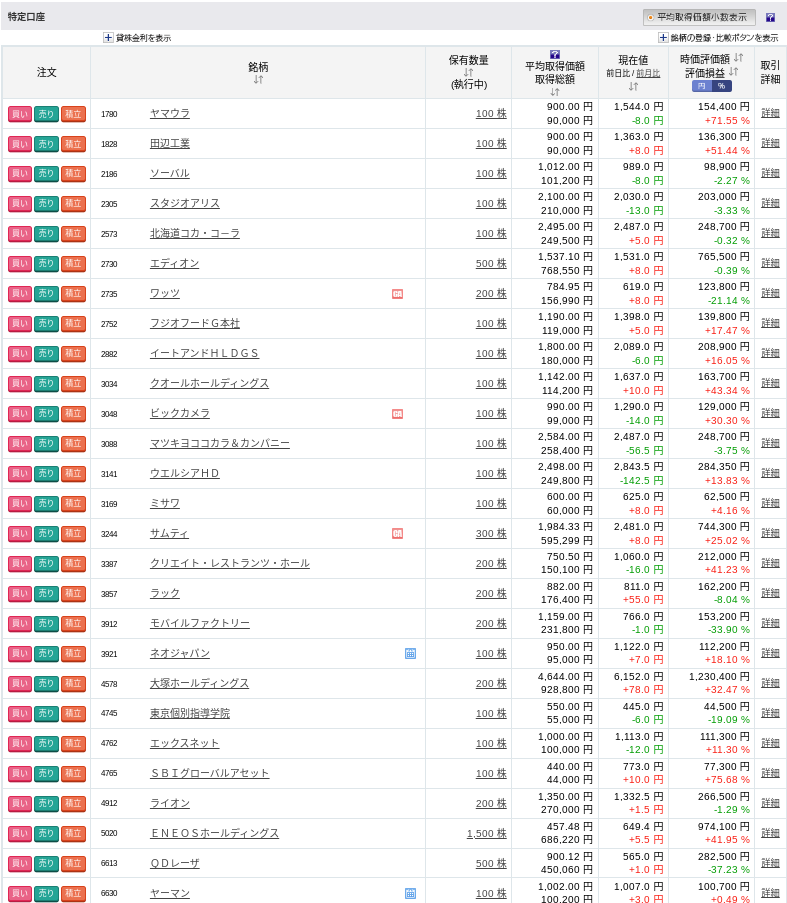Click 積立 button for ウエルシアHD
This screenshot has width=787, height=903.
pos(73,473)
